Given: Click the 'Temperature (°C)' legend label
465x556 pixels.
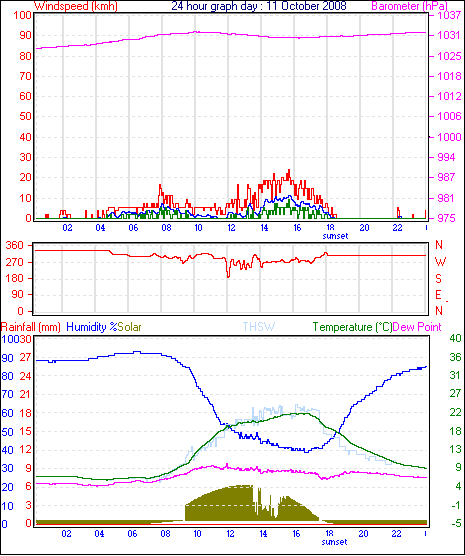Looking at the screenshot, I should [x=353, y=327].
